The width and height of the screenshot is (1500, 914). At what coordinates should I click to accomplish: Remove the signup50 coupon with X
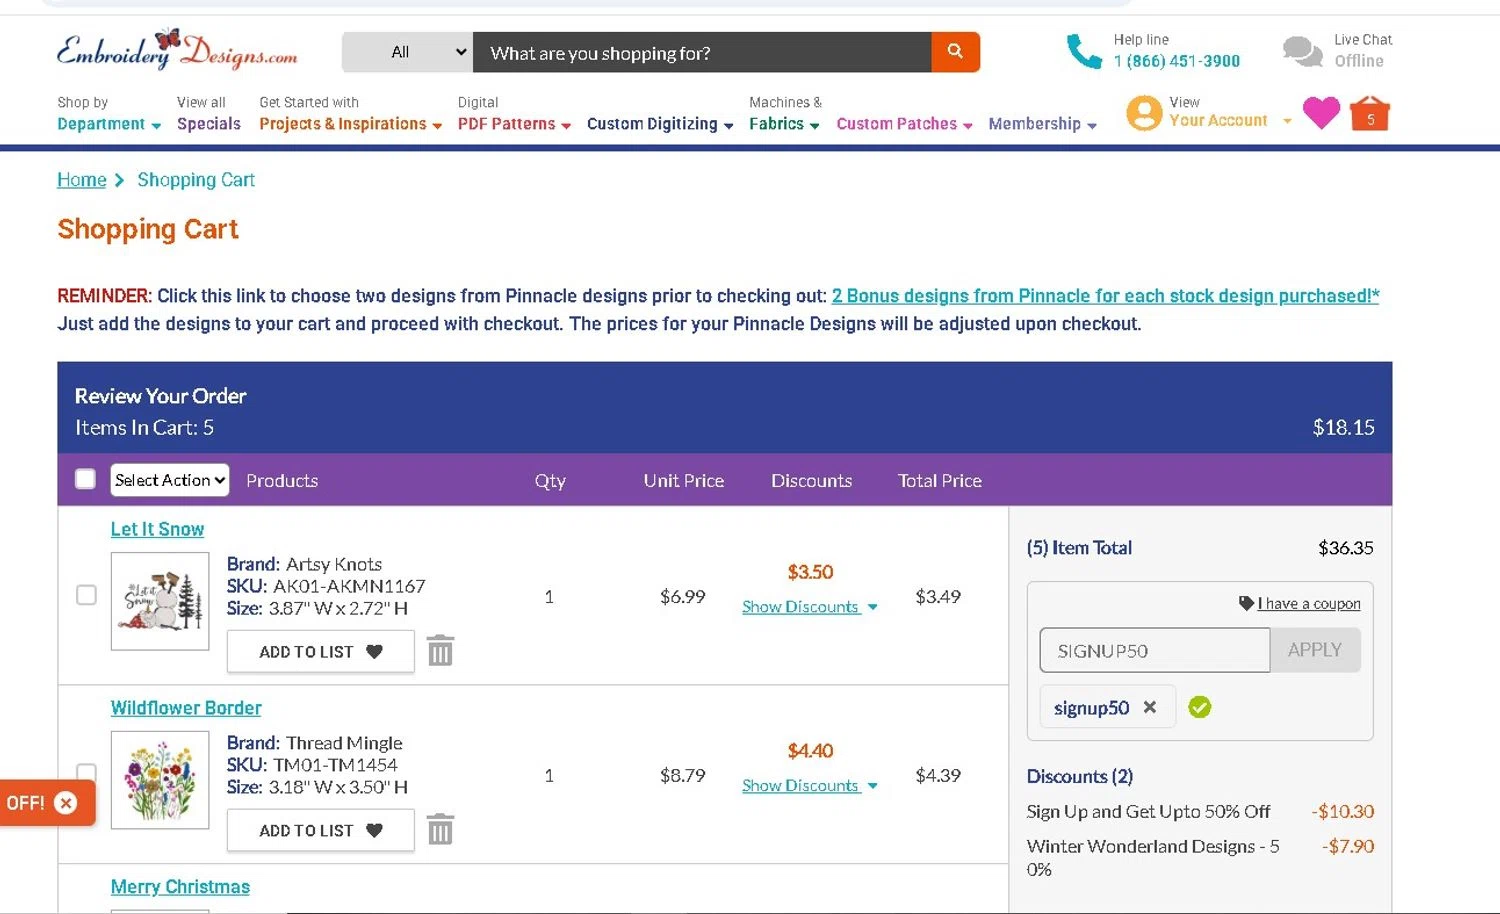point(1150,707)
